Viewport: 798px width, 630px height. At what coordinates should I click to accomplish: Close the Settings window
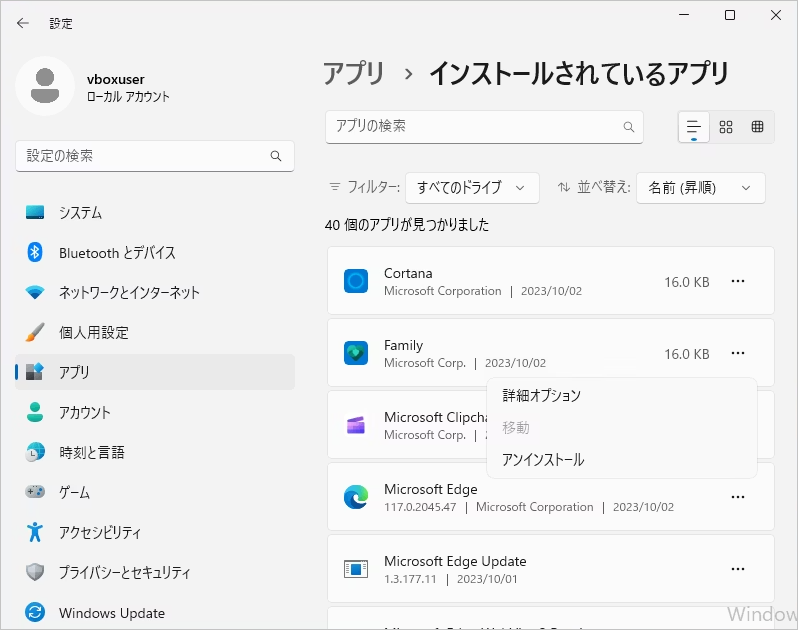776,15
